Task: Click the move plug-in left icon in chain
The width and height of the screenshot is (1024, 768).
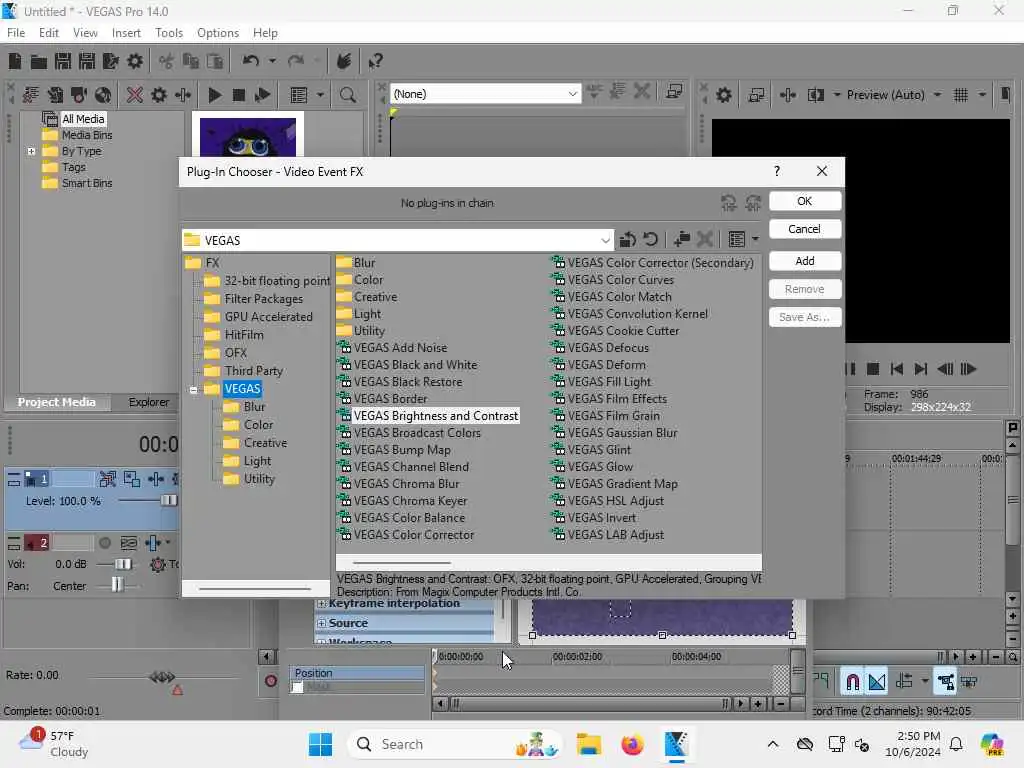Action: click(729, 203)
